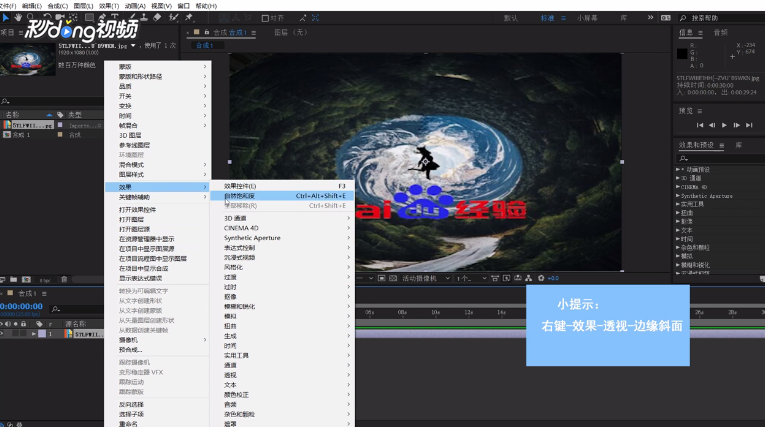This screenshot has width=765, height=427.
Task: Switch to 库 workspace
Action: click(624, 18)
